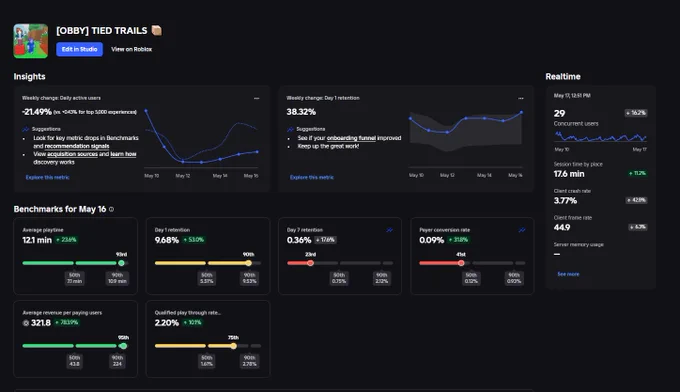Click the May 17, 12:51 PM timestamp
The height and width of the screenshot is (392, 680).
[572, 96]
